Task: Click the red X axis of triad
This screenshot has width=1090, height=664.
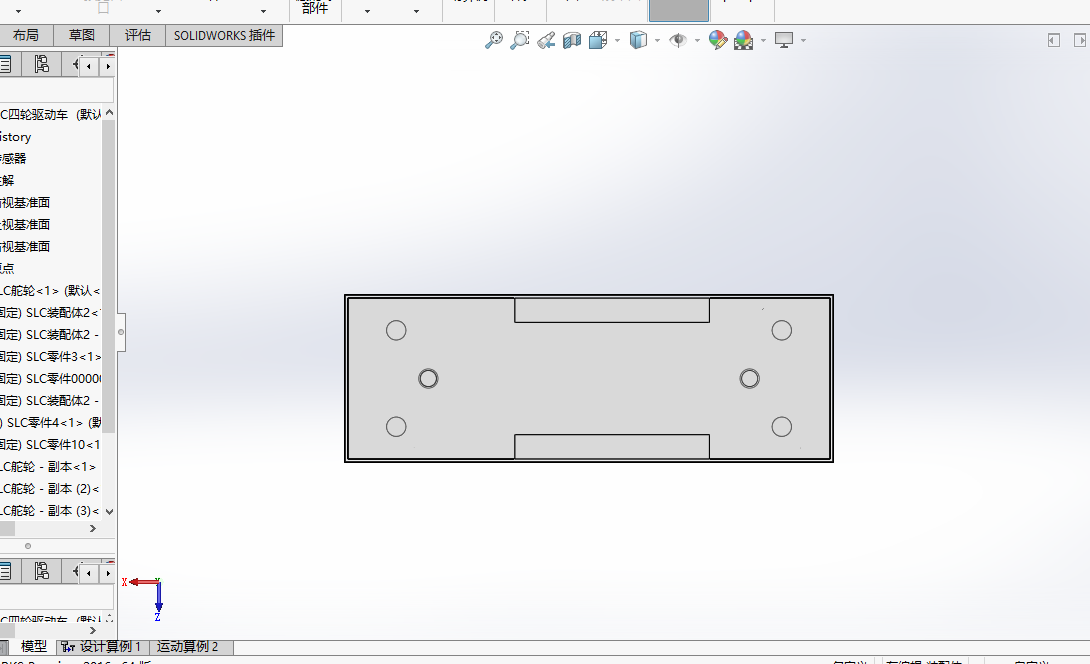Action: (143, 582)
